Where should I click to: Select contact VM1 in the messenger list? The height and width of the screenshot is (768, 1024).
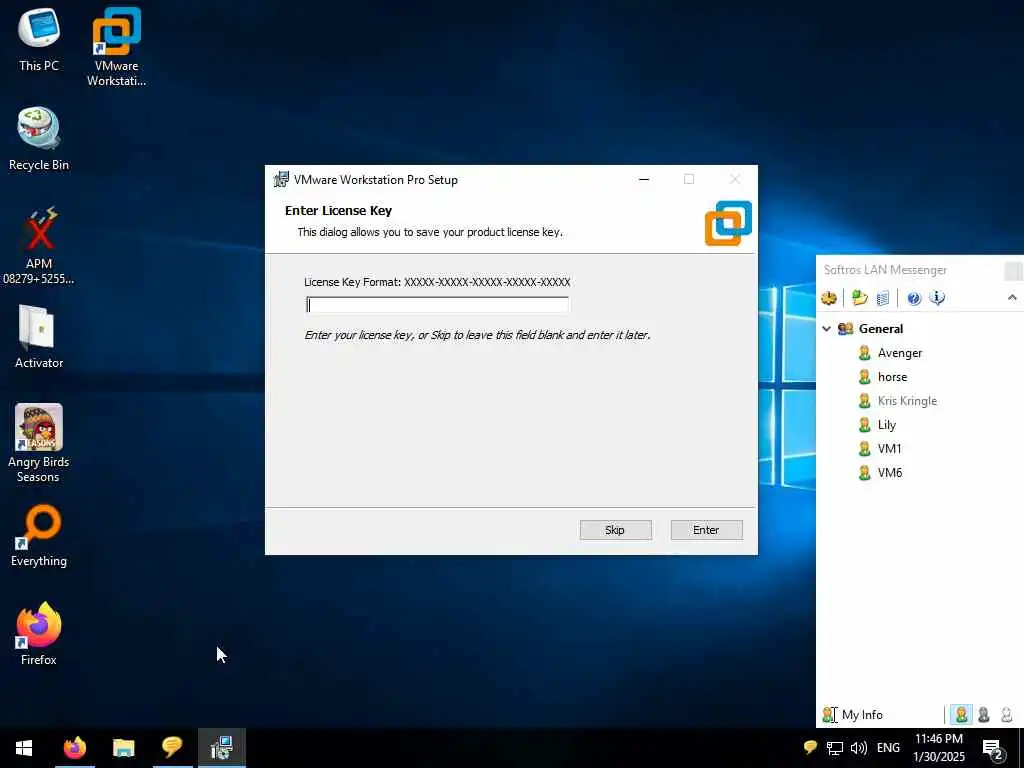pos(889,449)
